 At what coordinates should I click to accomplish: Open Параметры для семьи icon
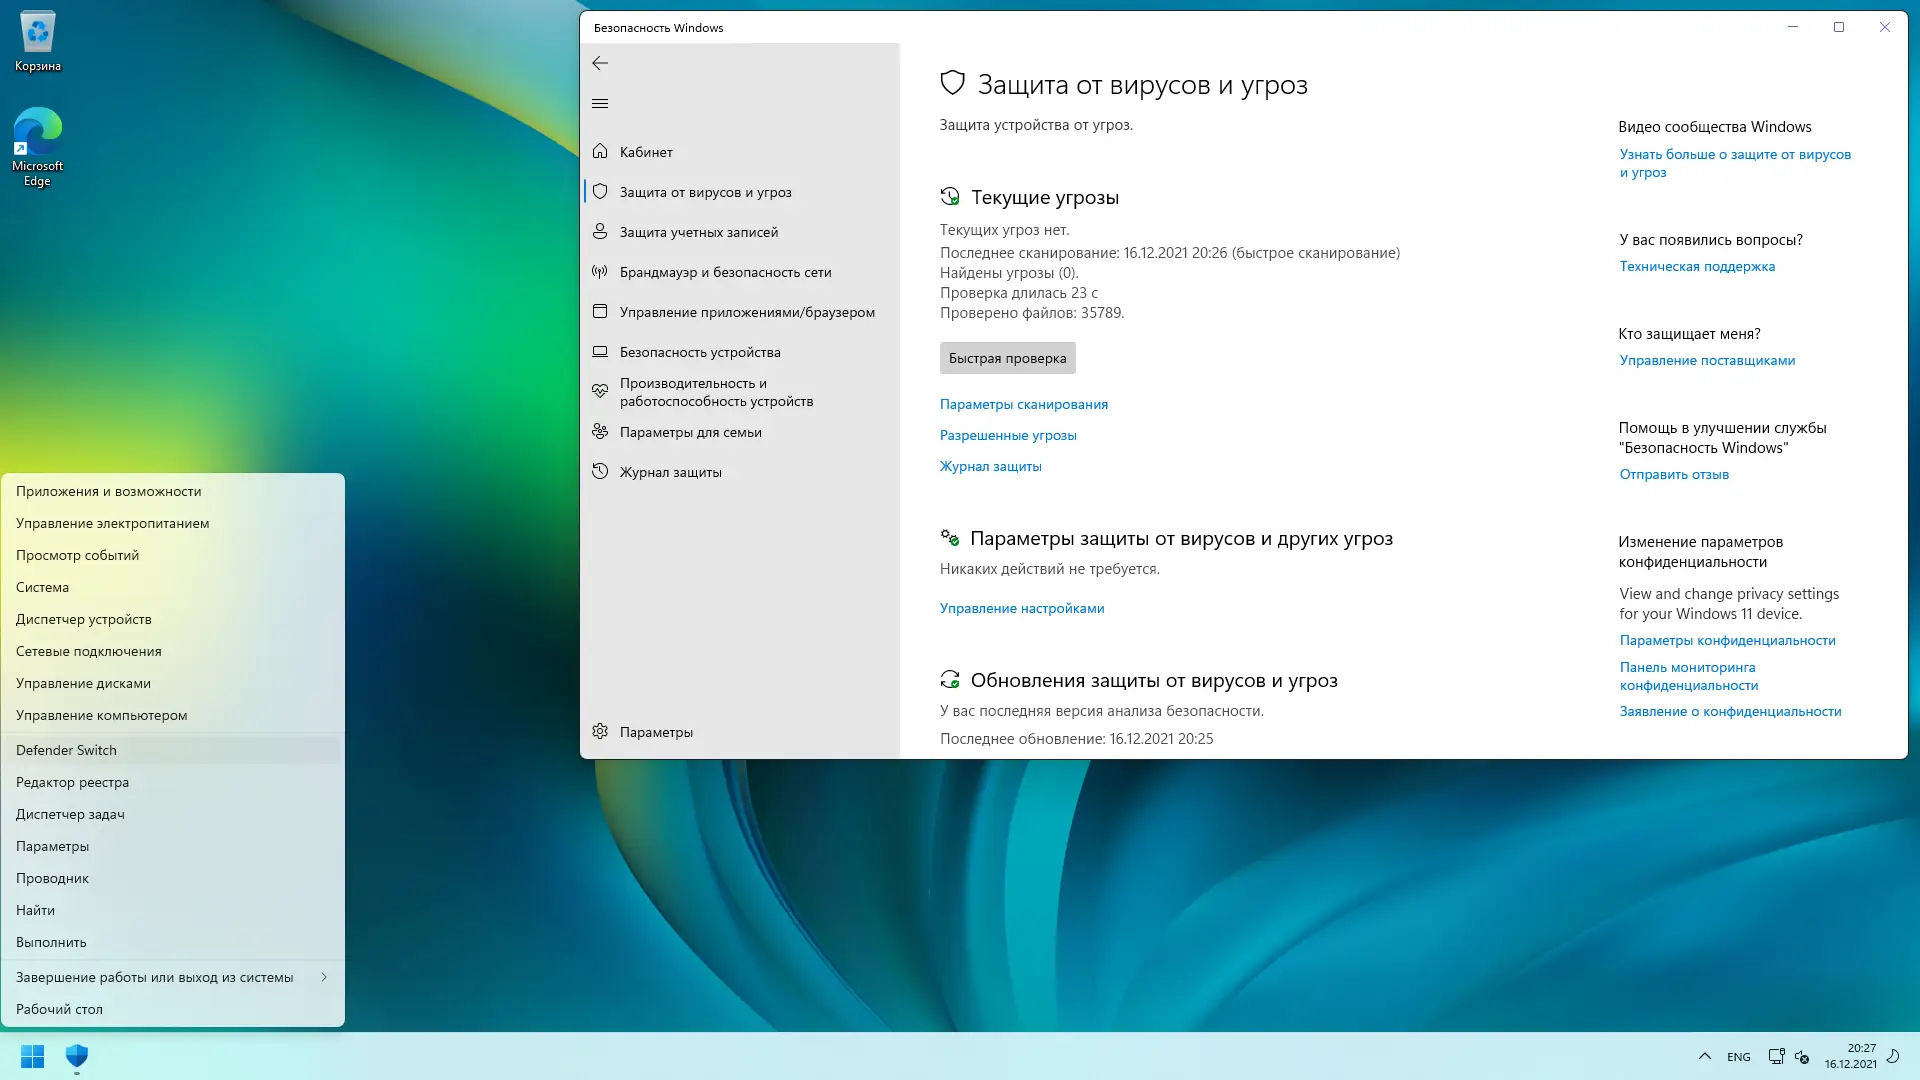(x=600, y=431)
